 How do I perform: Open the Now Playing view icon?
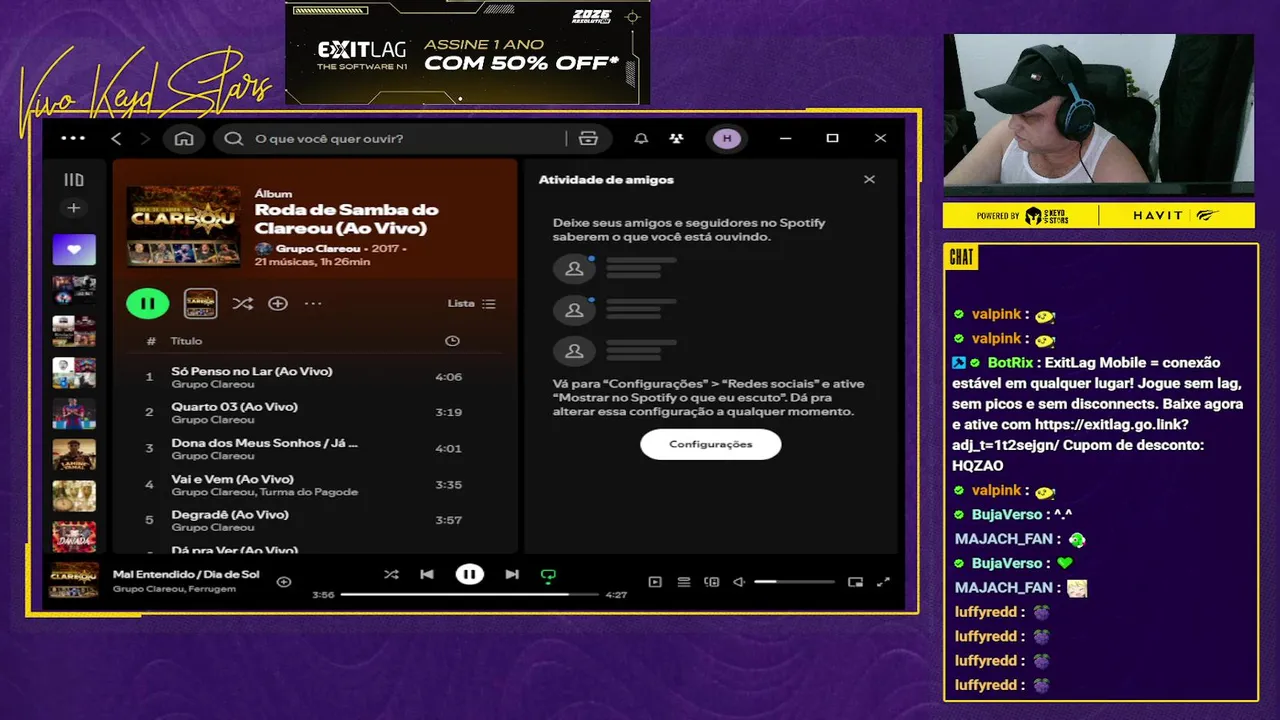pos(655,582)
